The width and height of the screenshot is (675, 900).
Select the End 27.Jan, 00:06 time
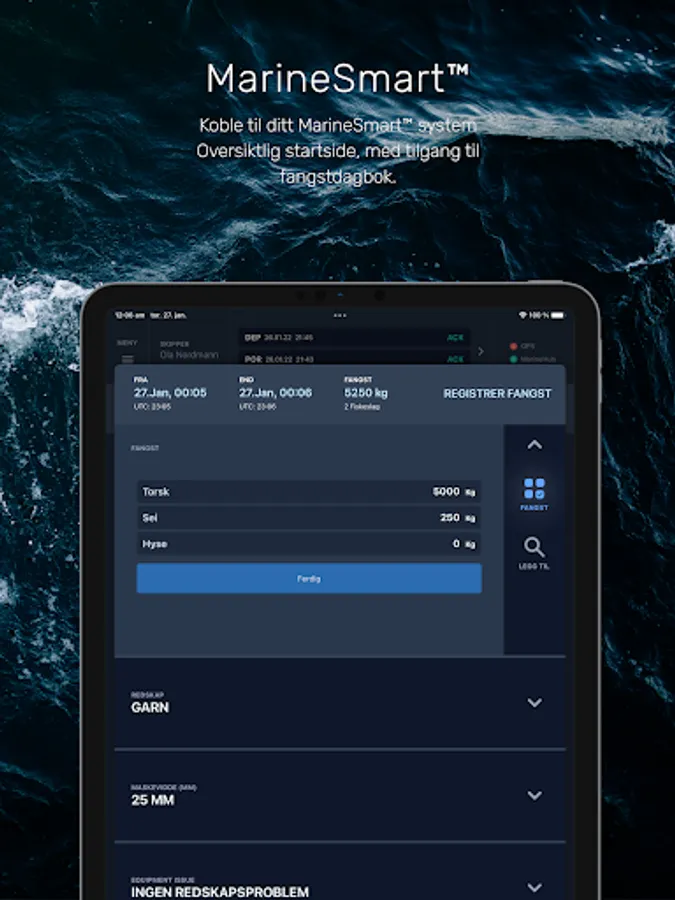click(x=276, y=393)
